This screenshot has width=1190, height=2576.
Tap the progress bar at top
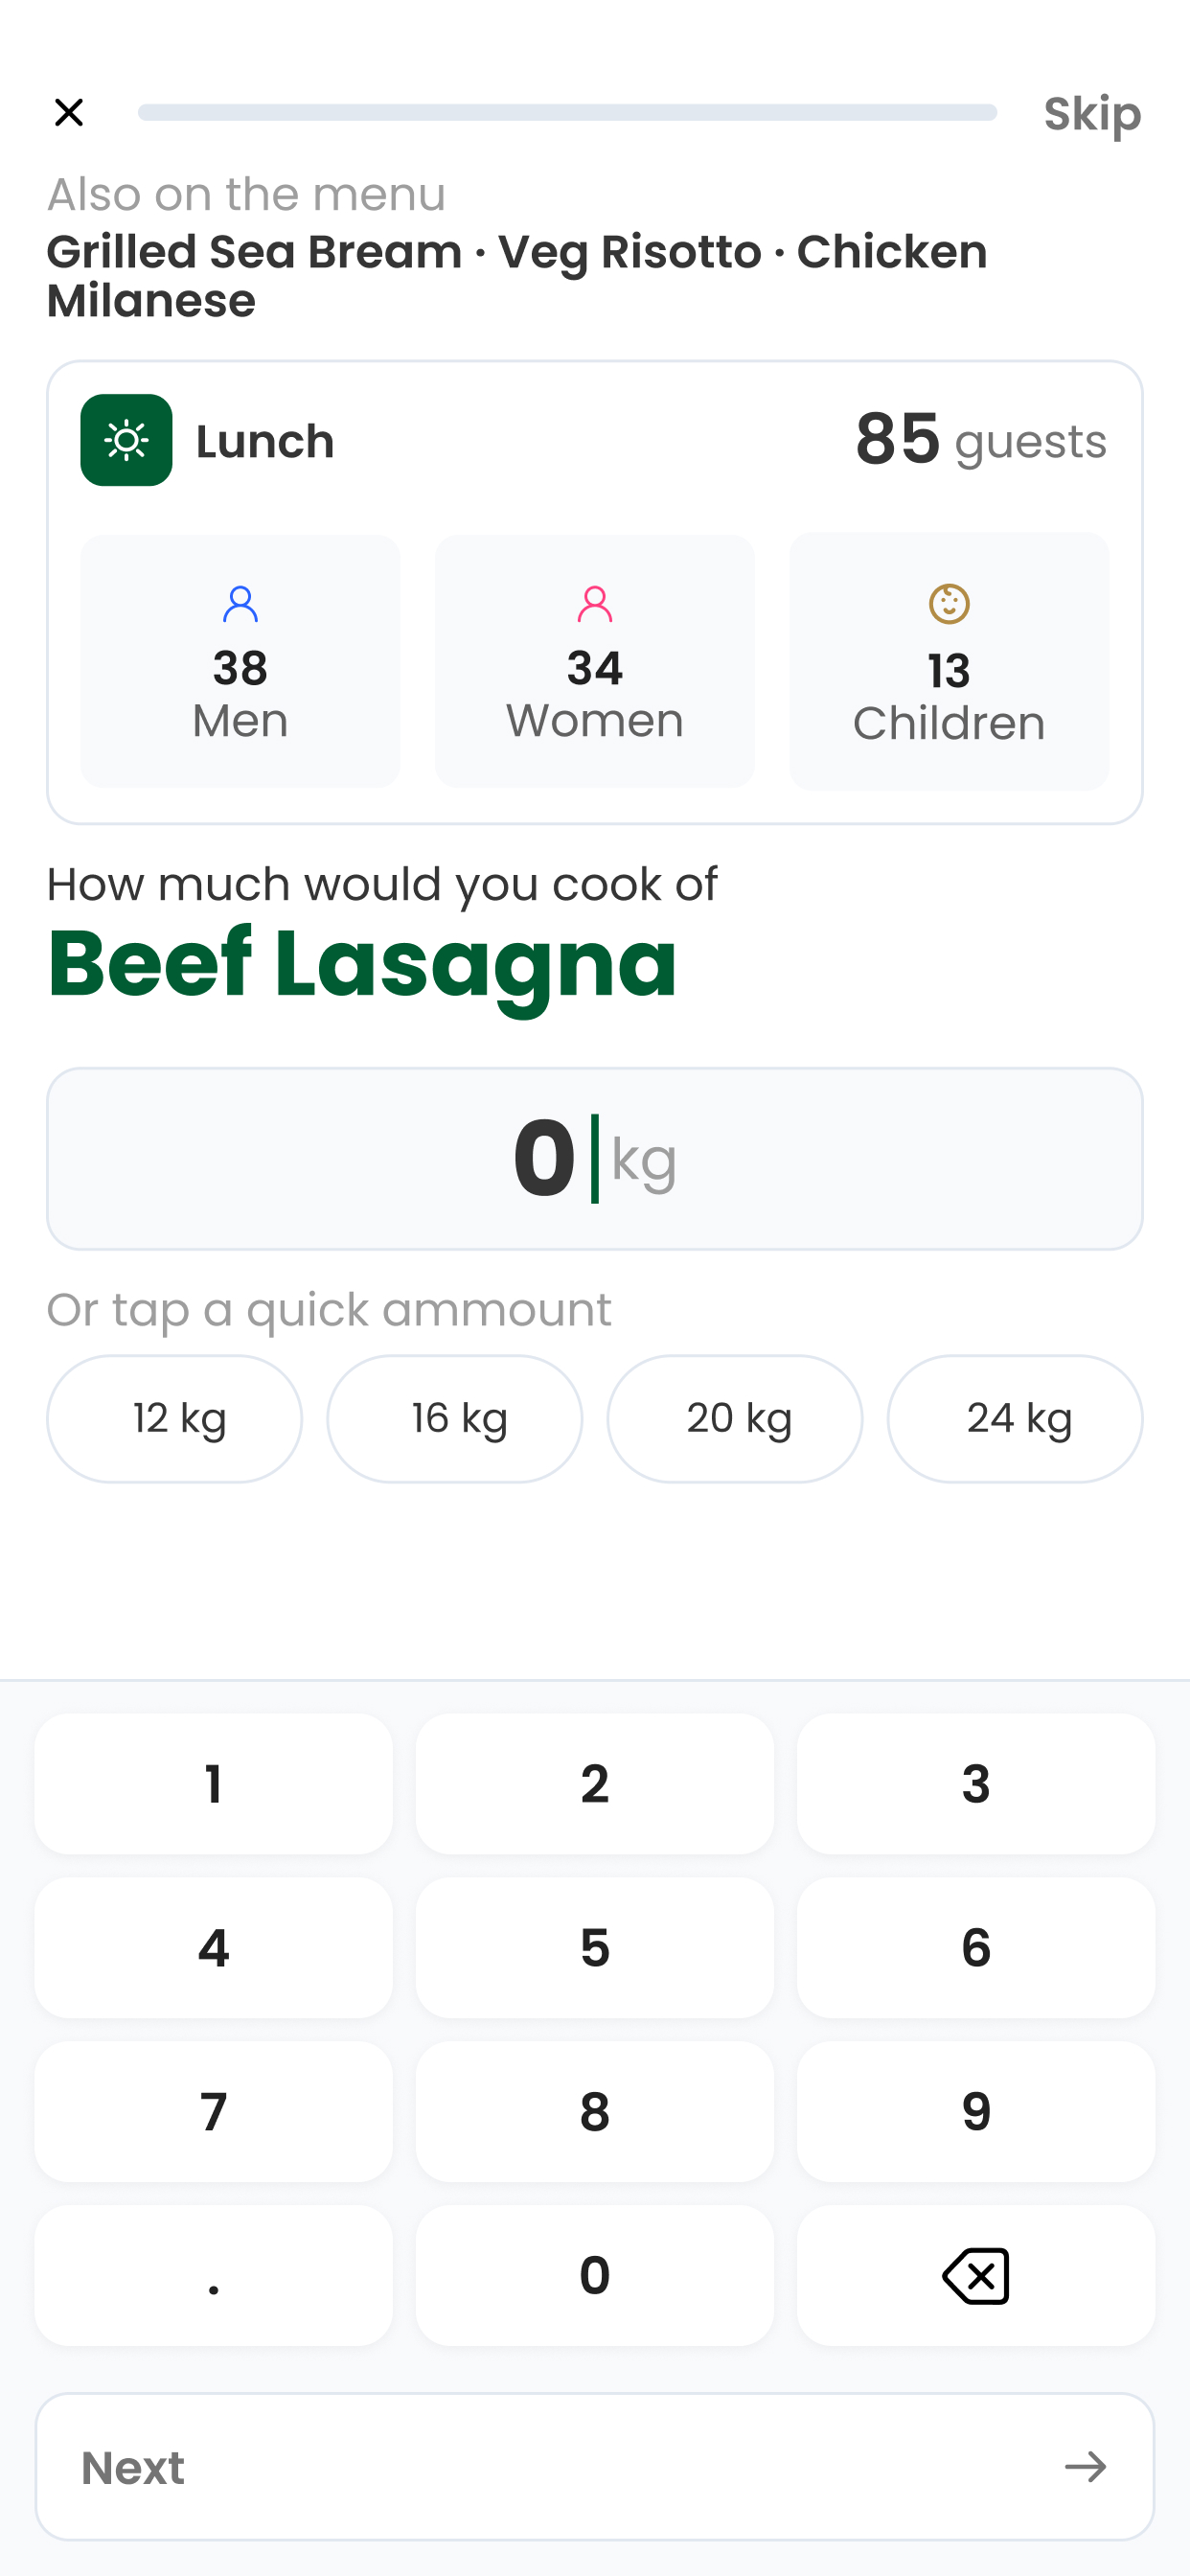click(x=567, y=112)
